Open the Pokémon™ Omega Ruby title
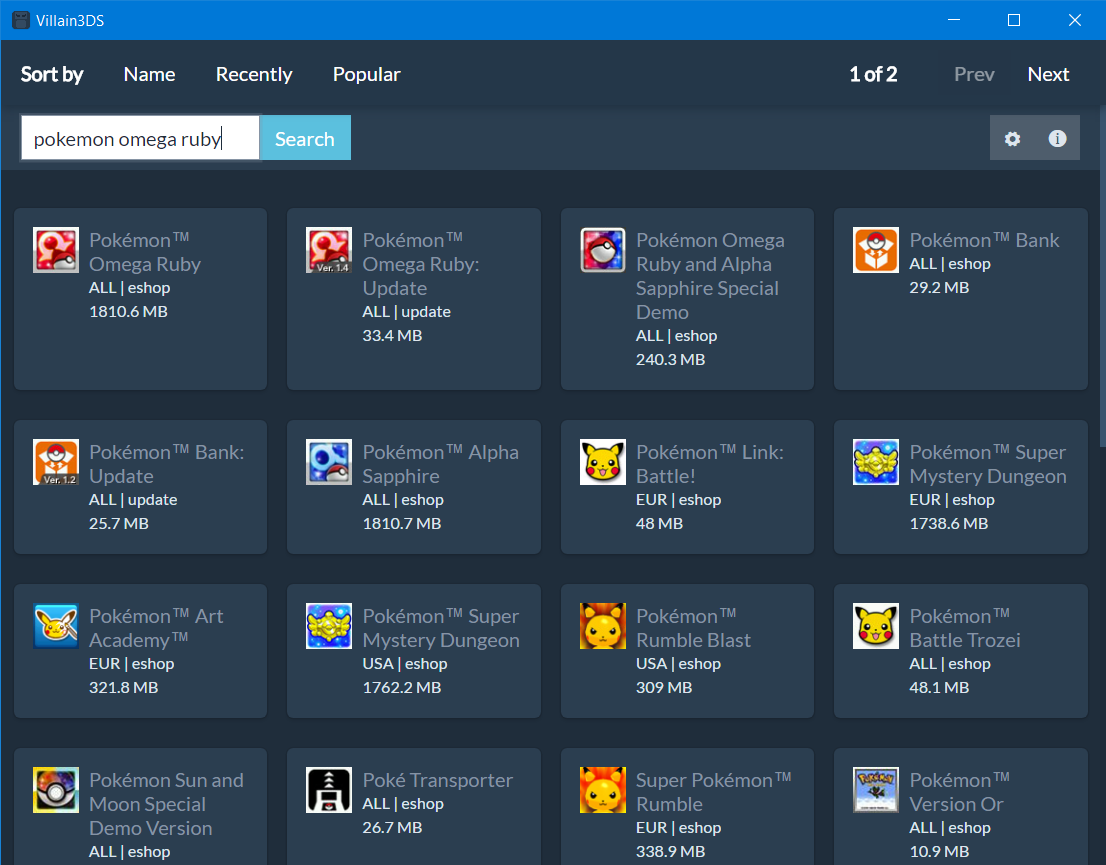The image size is (1106, 865). coord(145,252)
